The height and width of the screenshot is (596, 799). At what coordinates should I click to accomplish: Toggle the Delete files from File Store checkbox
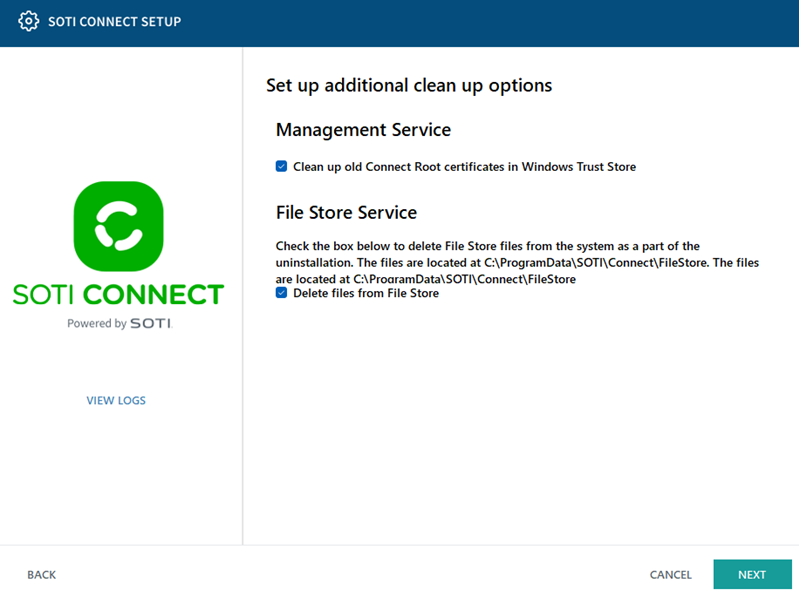coord(281,293)
